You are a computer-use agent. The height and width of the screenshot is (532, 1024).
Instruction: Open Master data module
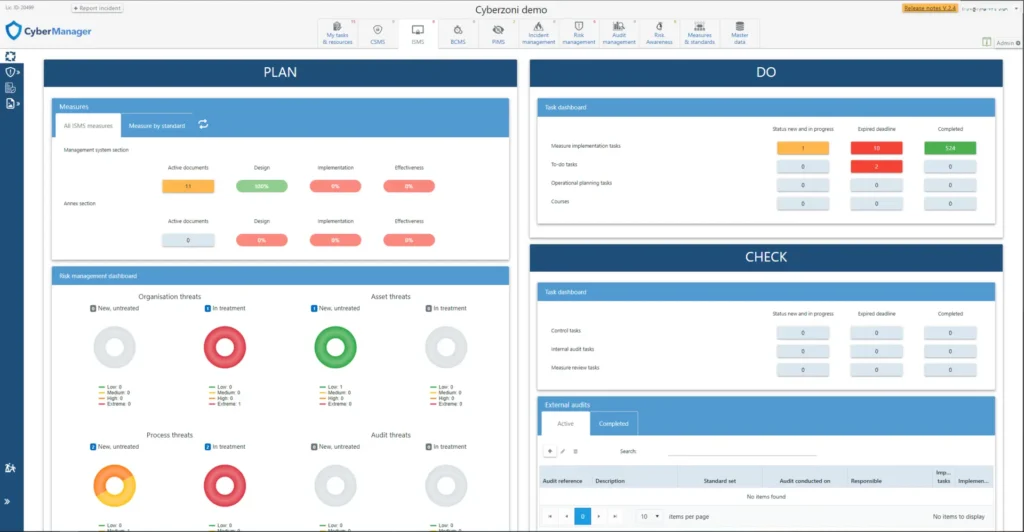point(739,34)
